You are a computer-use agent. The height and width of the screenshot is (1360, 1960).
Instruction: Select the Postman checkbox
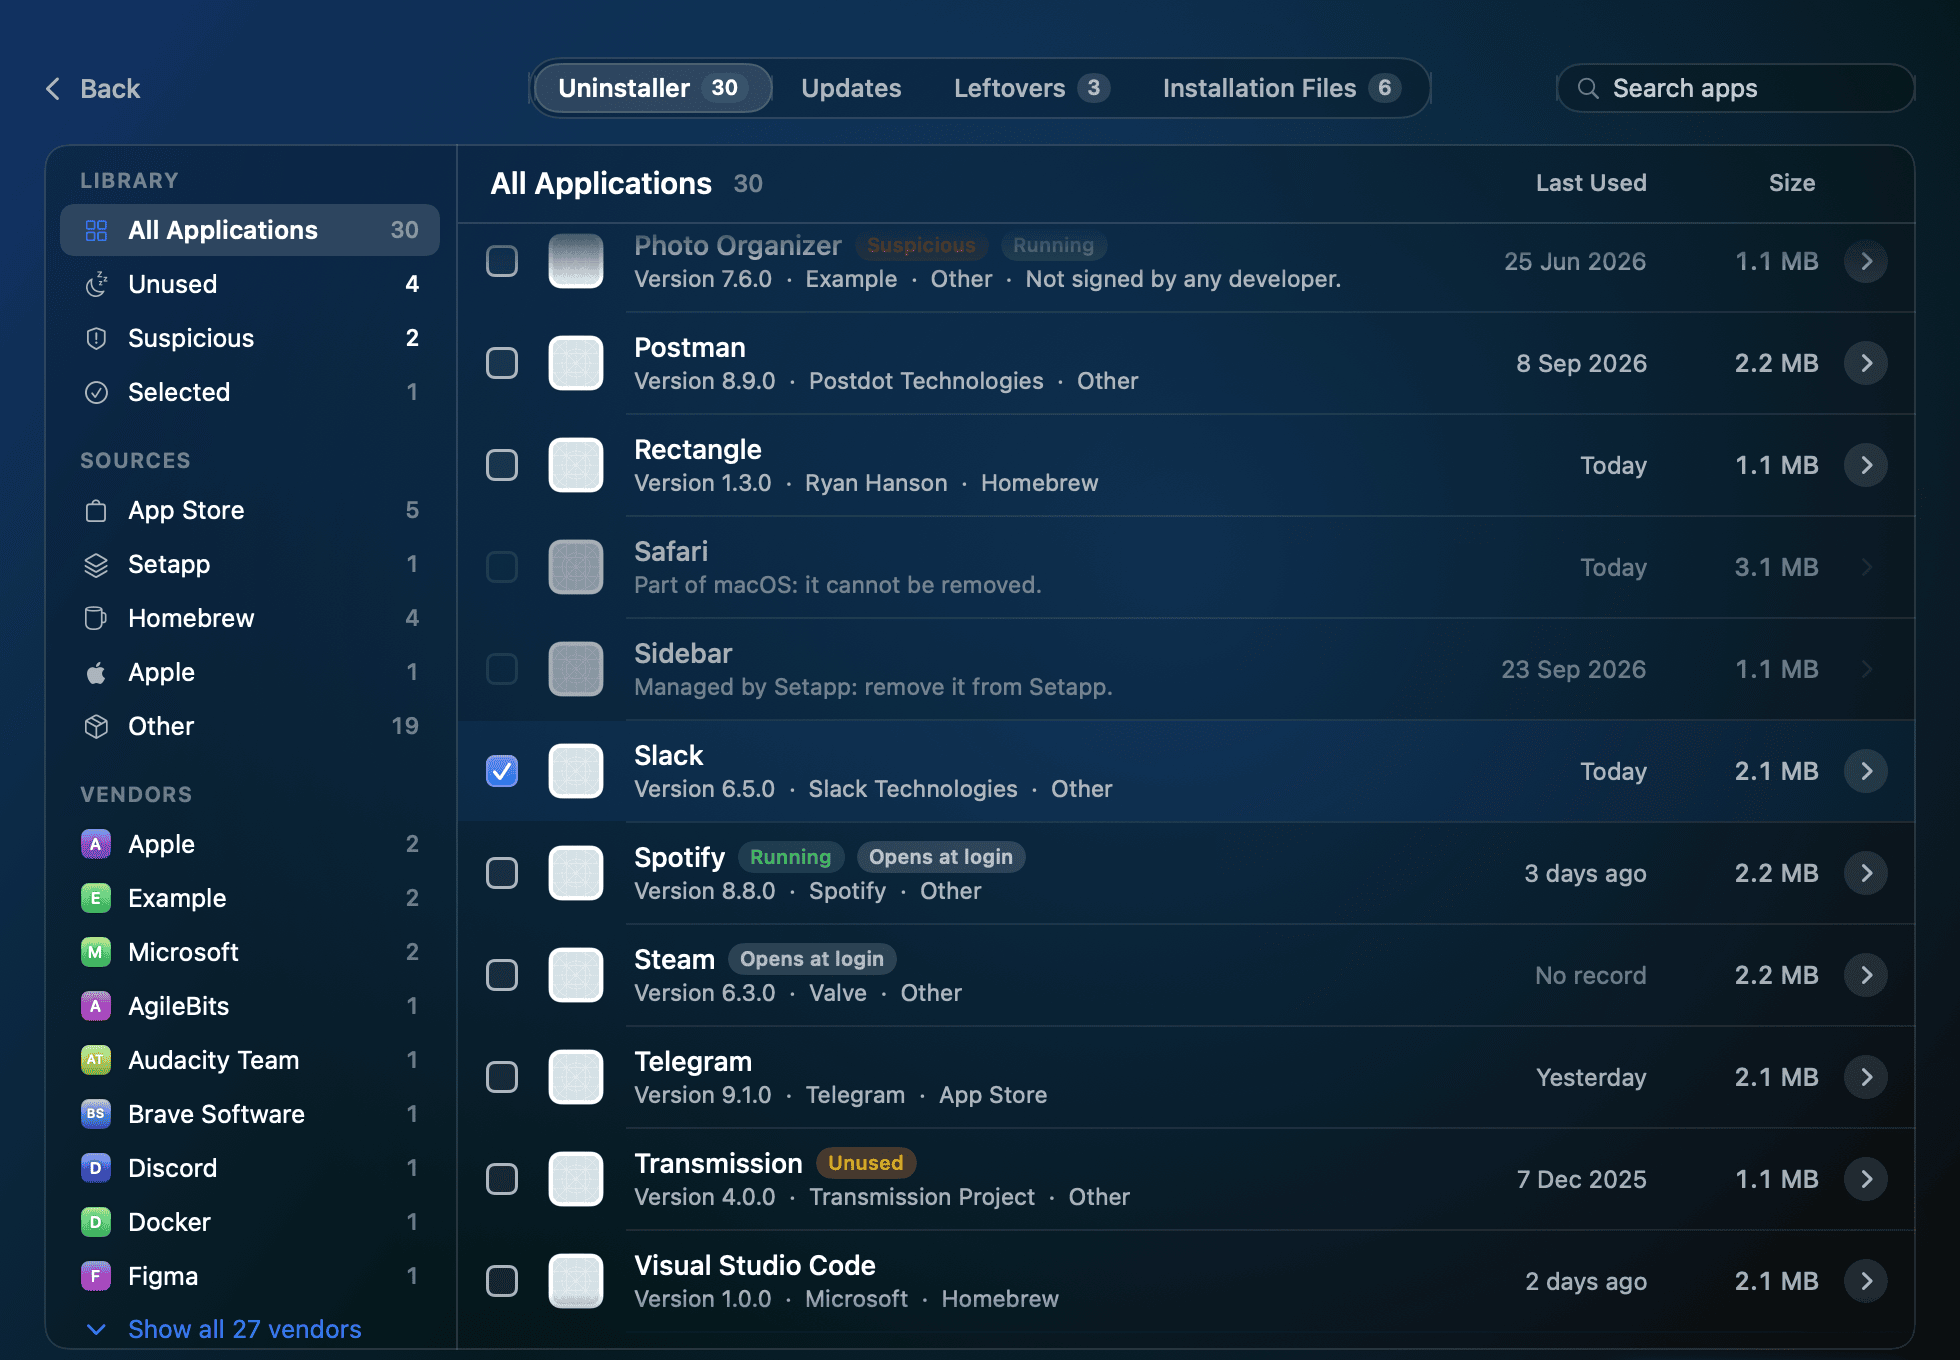(x=502, y=363)
